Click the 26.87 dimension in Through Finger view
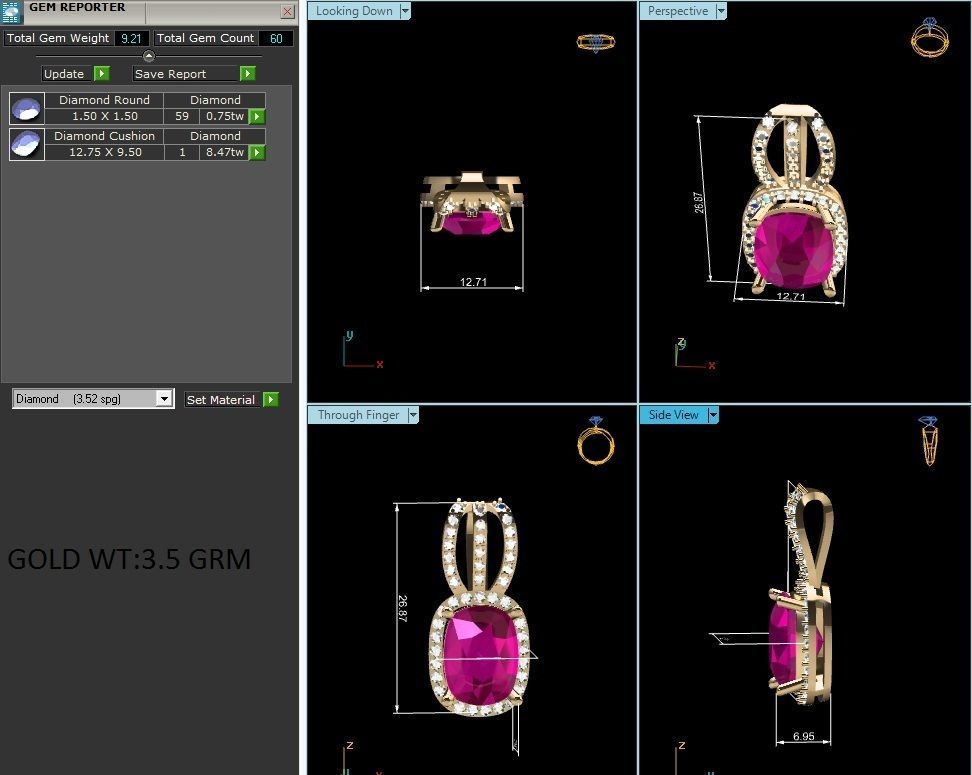This screenshot has height=775, width=972. (402, 608)
